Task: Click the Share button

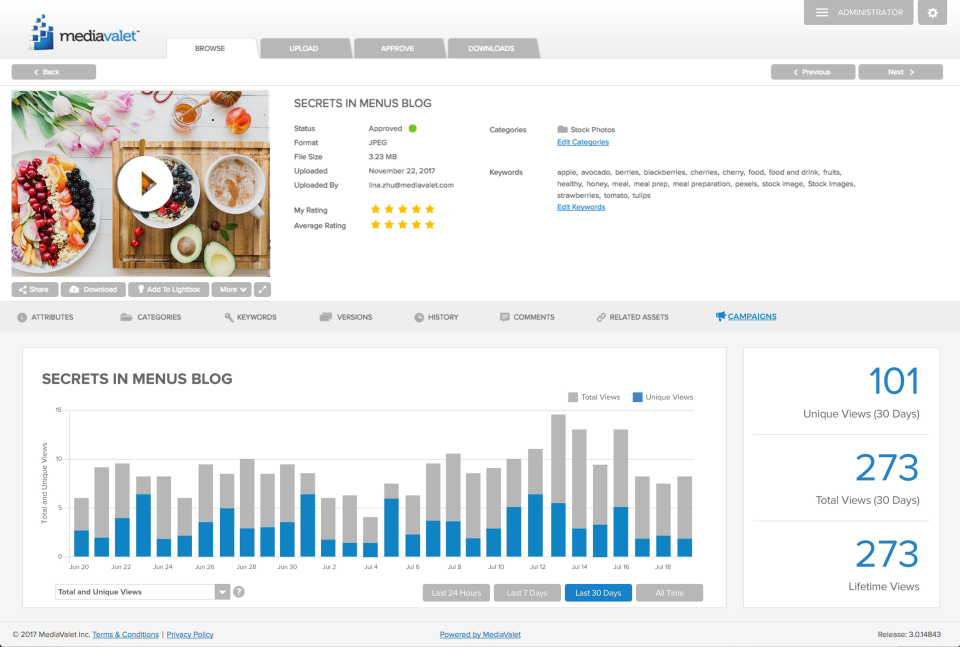Action: point(34,290)
